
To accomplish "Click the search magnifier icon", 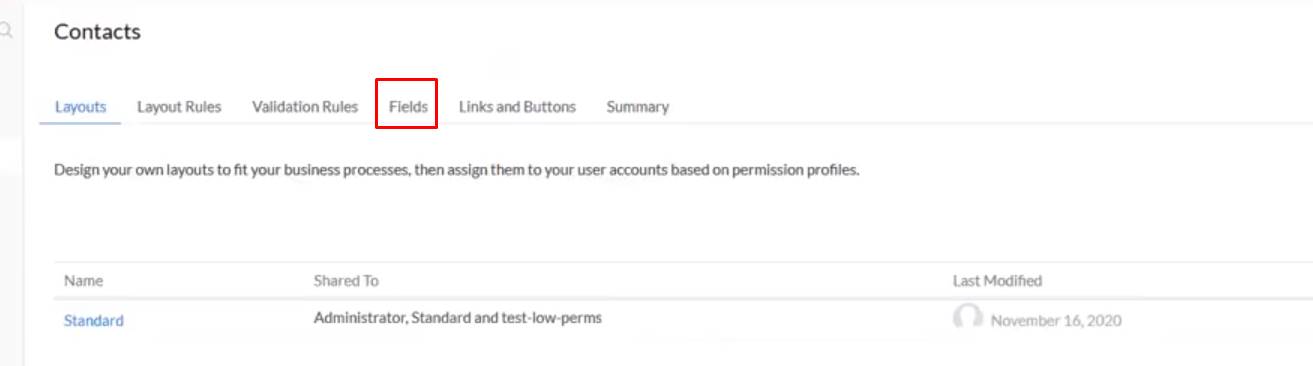I will point(6,31).
